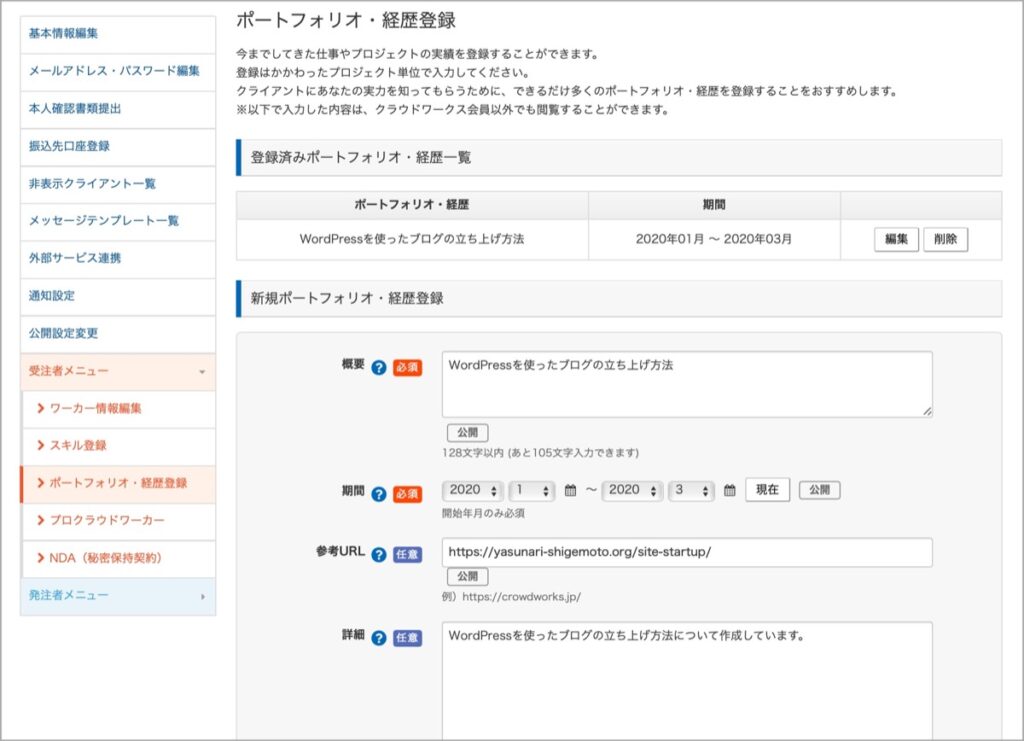The image size is (1024, 741).
Task: Open the end year dropdown showing 2020
Action: [x=632, y=490]
